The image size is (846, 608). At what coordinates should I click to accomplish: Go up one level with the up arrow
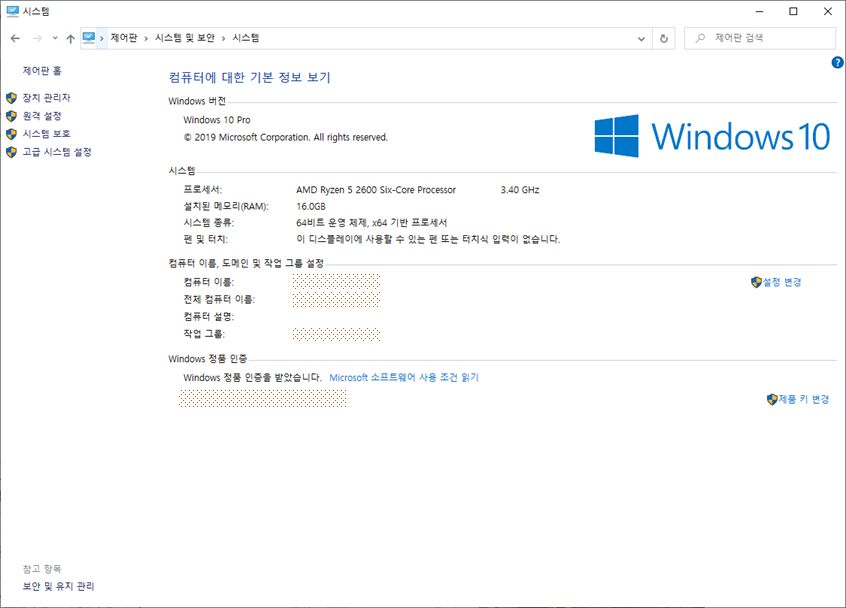71,38
